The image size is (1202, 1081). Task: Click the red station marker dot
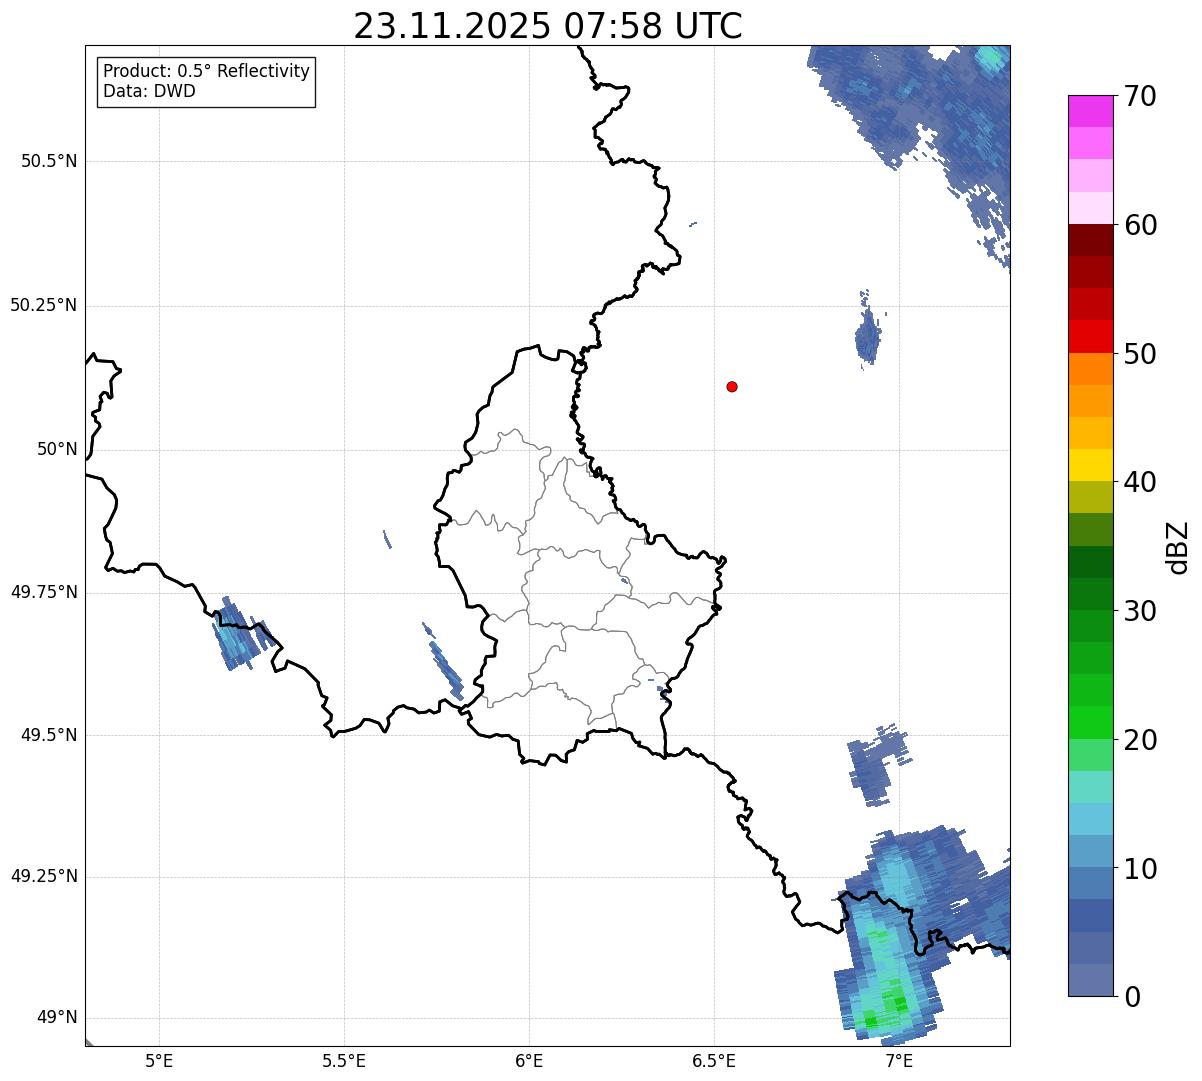(732, 386)
